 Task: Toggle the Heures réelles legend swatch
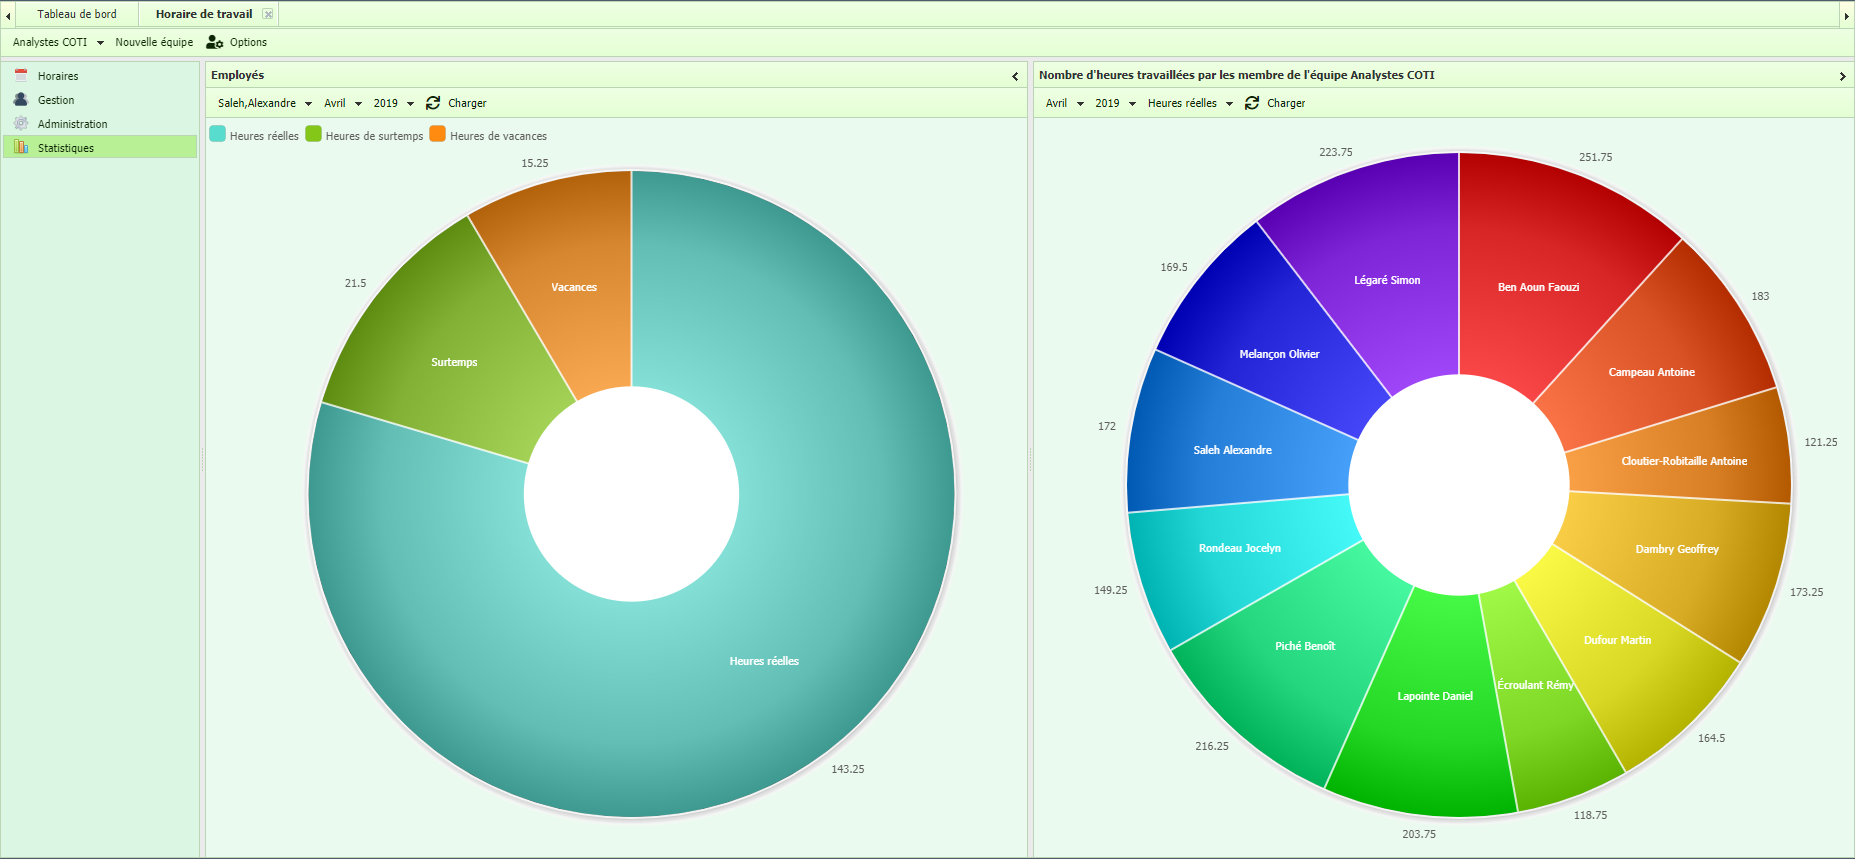coord(217,134)
